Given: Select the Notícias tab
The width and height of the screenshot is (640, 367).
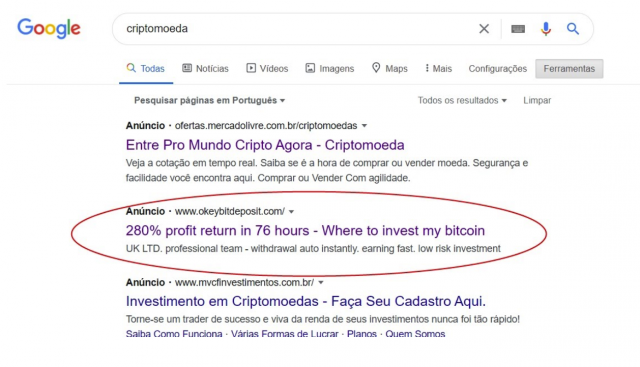Looking at the screenshot, I should (205, 69).
